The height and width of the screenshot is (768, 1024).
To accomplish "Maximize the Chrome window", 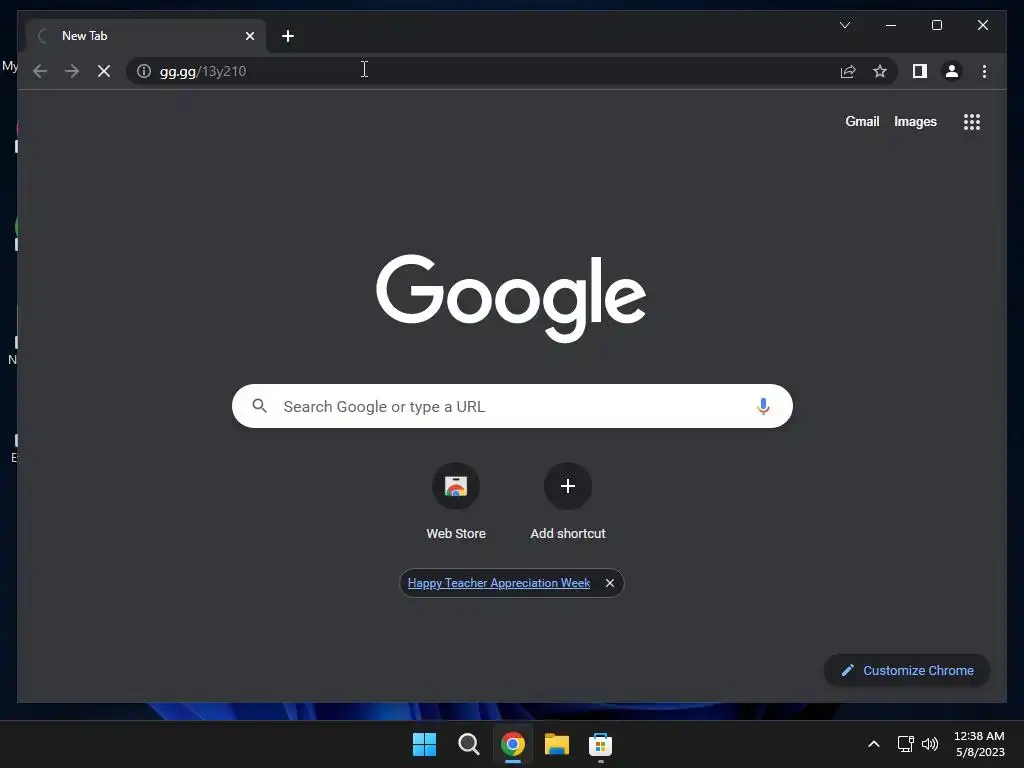I will coord(936,25).
